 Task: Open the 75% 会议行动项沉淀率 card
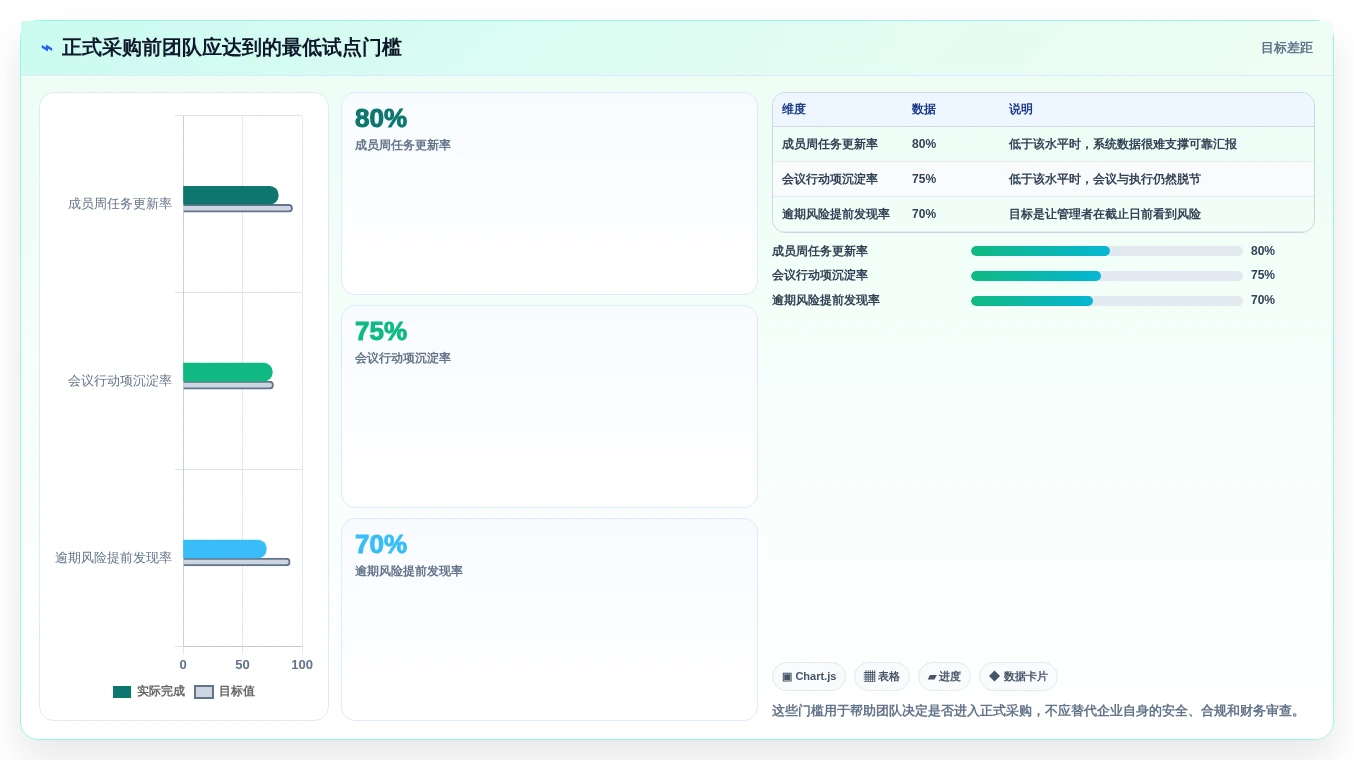[549, 407]
